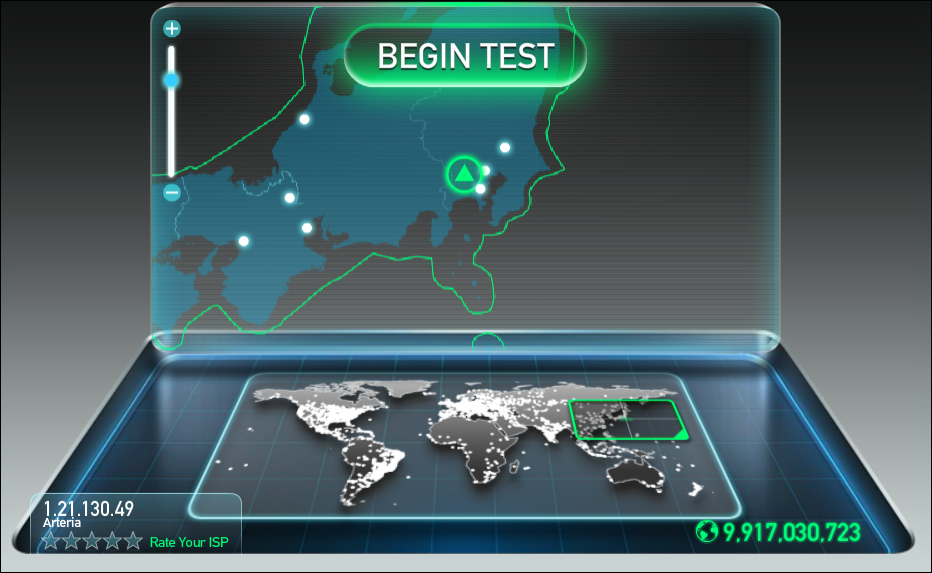Open the Rate Your ISP link
The width and height of the screenshot is (932, 573).
(189, 542)
